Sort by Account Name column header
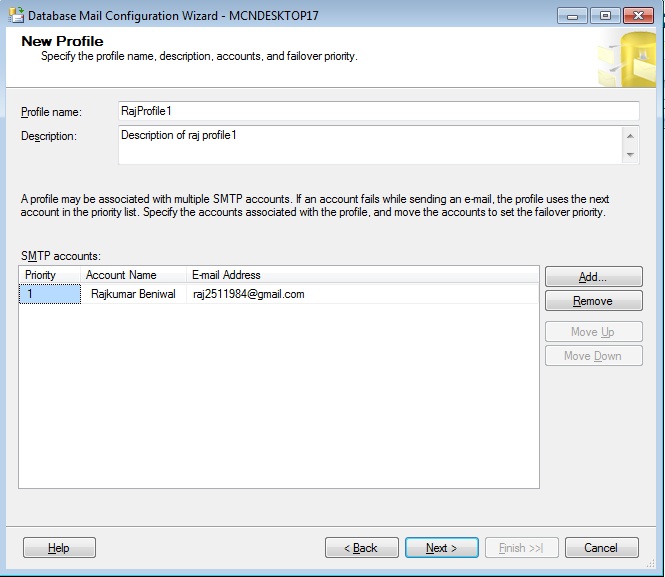The height and width of the screenshot is (577, 665). coord(134,275)
